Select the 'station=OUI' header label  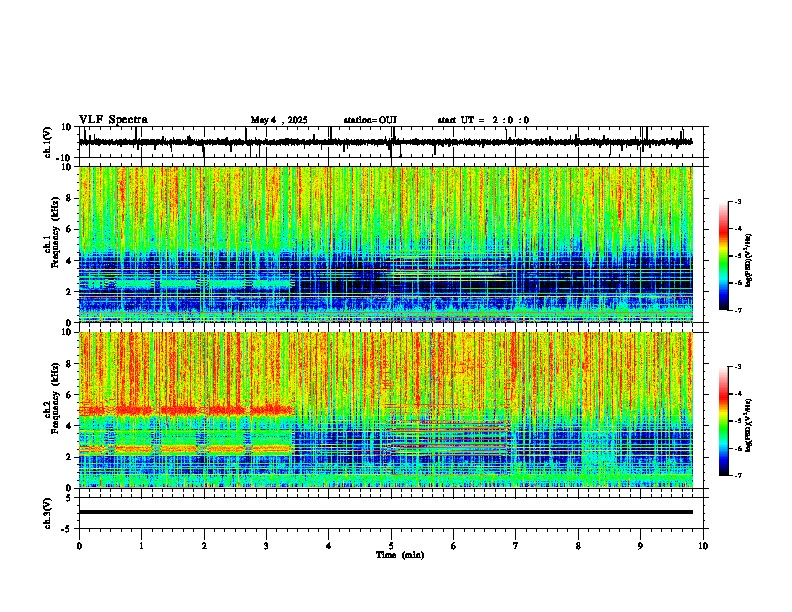point(370,120)
